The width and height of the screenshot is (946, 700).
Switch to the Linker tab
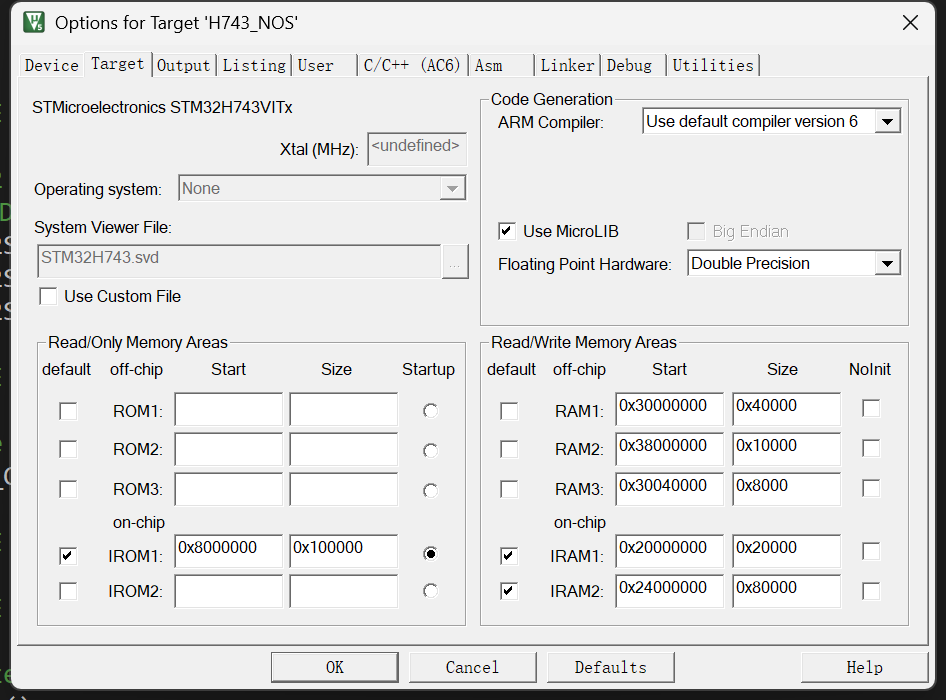(567, 65)
